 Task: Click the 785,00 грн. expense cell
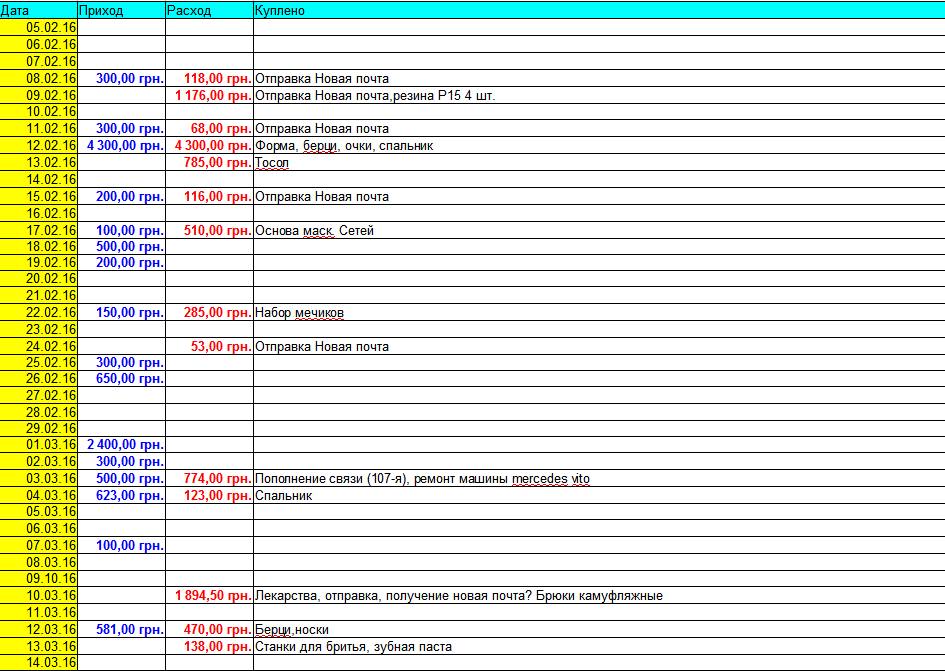210,162
